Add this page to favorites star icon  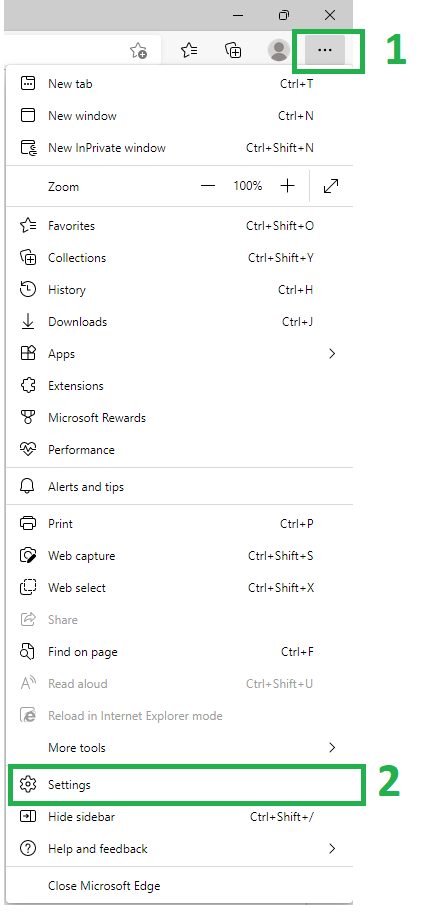click(138, 51)
